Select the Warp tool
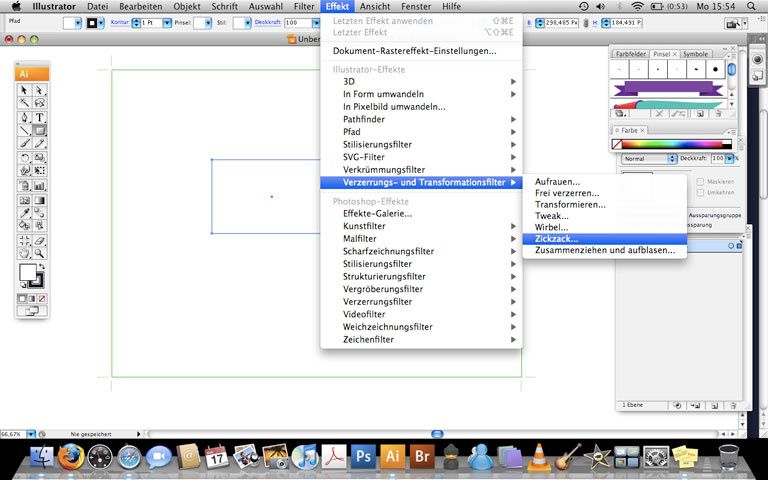 [24, 170]
